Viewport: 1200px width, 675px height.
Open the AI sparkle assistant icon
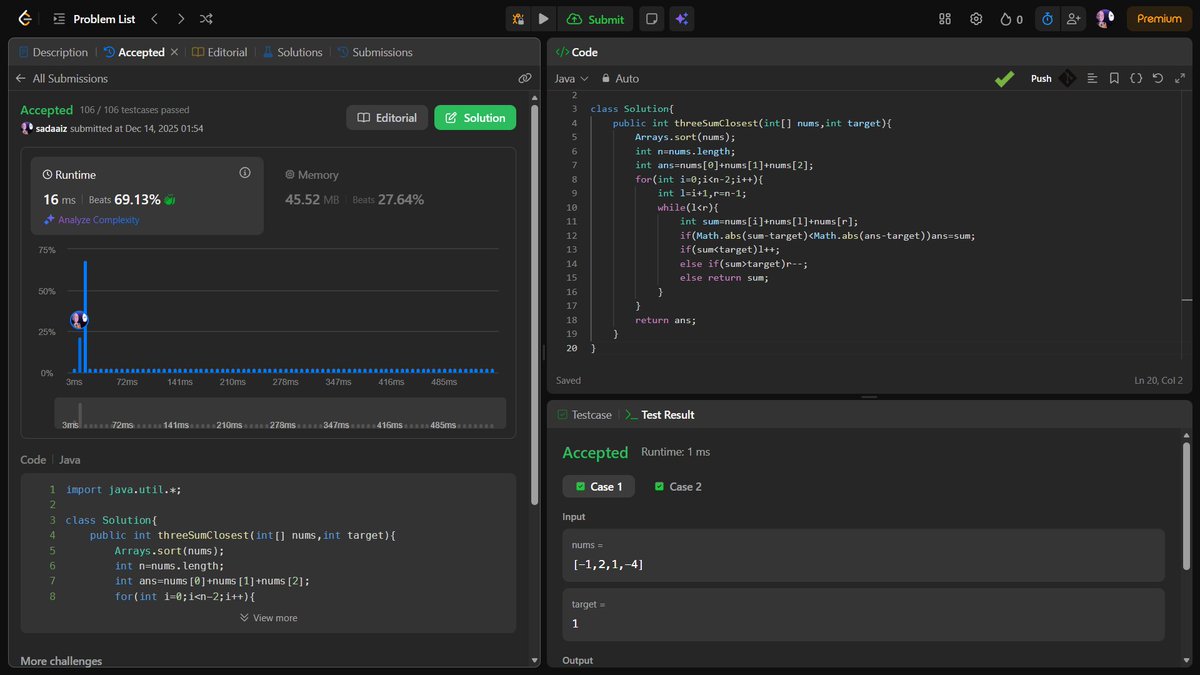pyautogui.click(x=682, y=18)
